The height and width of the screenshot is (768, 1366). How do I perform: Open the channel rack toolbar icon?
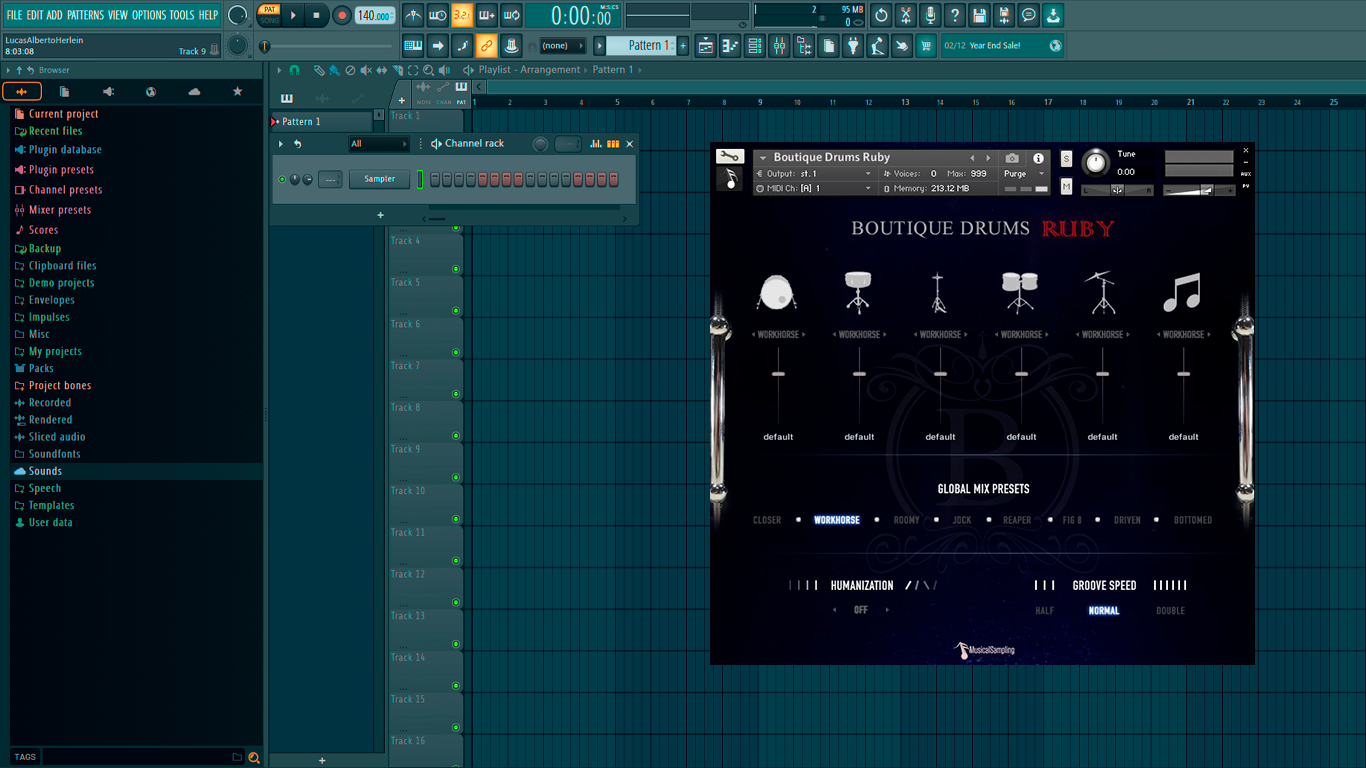click(755, 46)
